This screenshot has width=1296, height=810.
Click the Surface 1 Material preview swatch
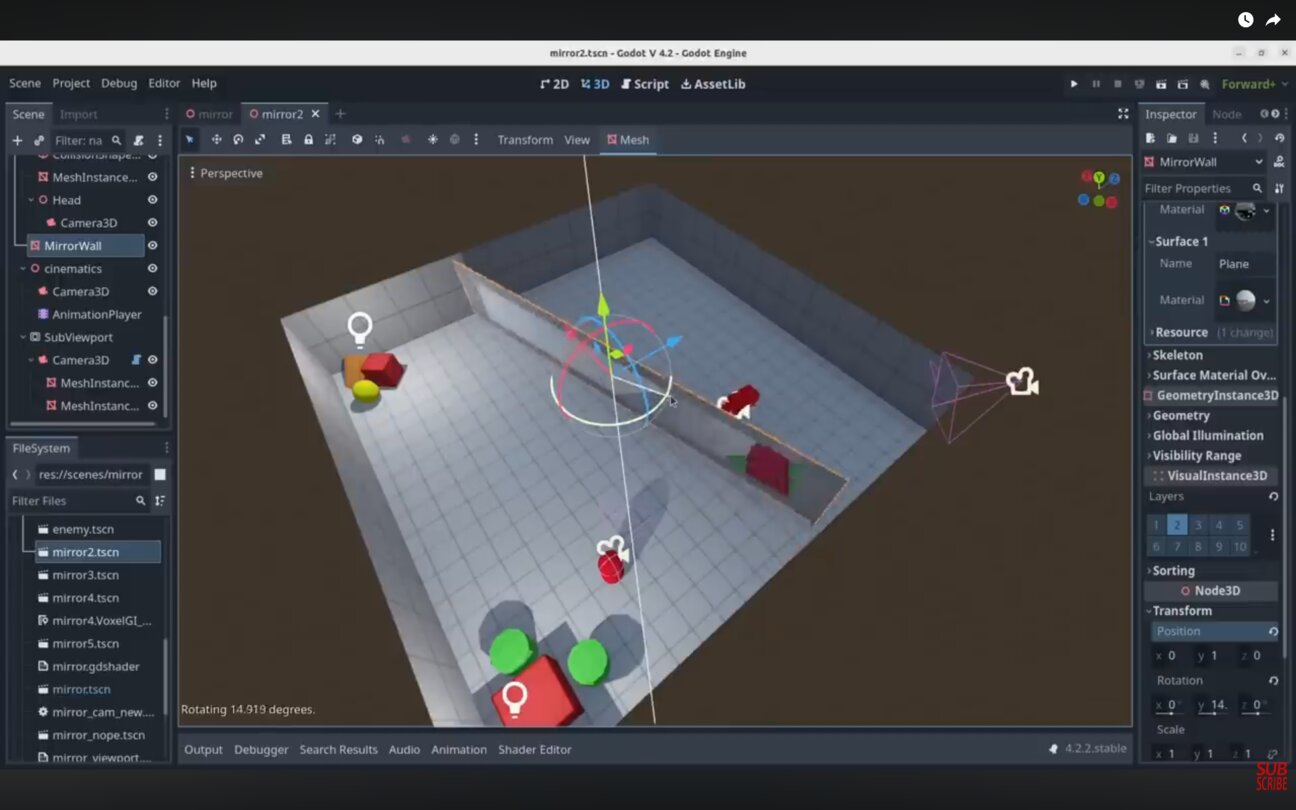[x=1246, y=300]
